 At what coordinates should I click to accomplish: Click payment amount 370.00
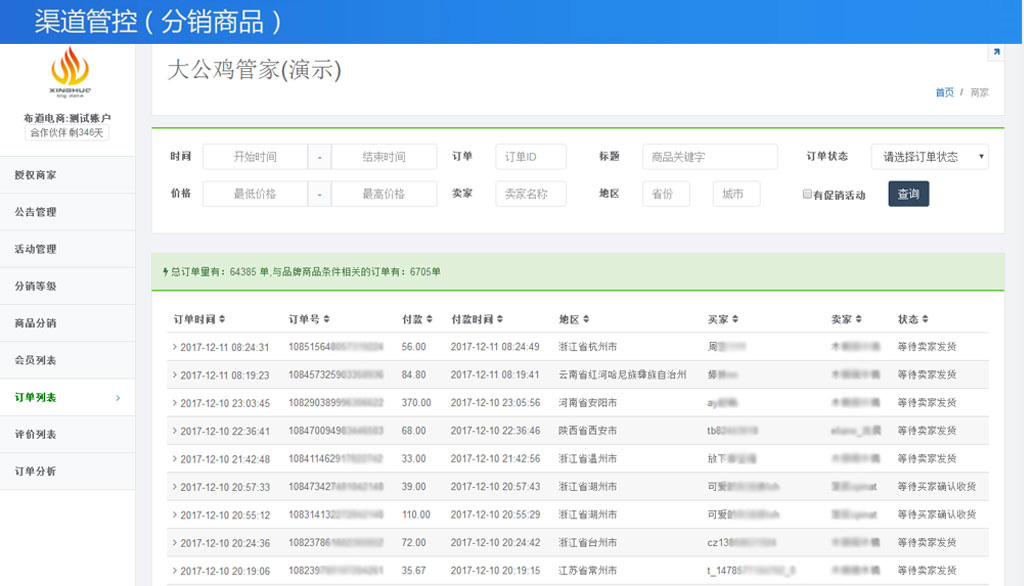click(x=416, y=403)
